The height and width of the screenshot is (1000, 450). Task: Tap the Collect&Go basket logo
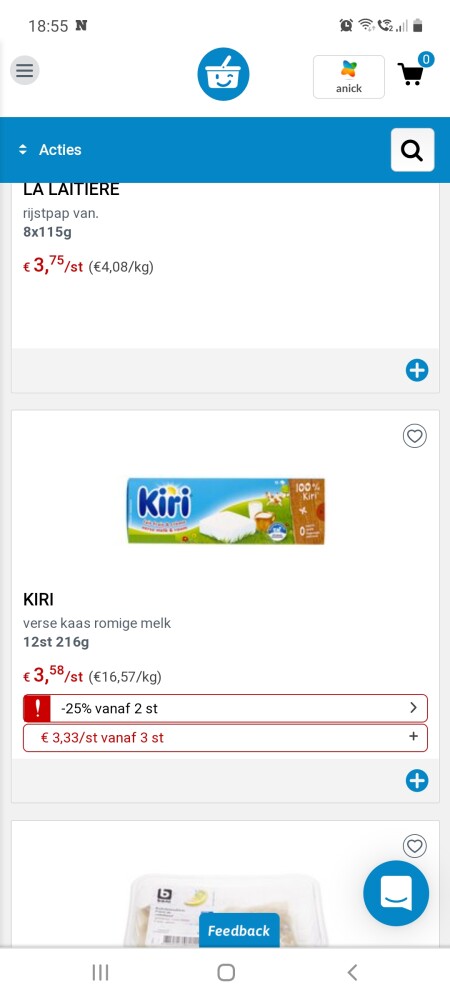point(223,74)
